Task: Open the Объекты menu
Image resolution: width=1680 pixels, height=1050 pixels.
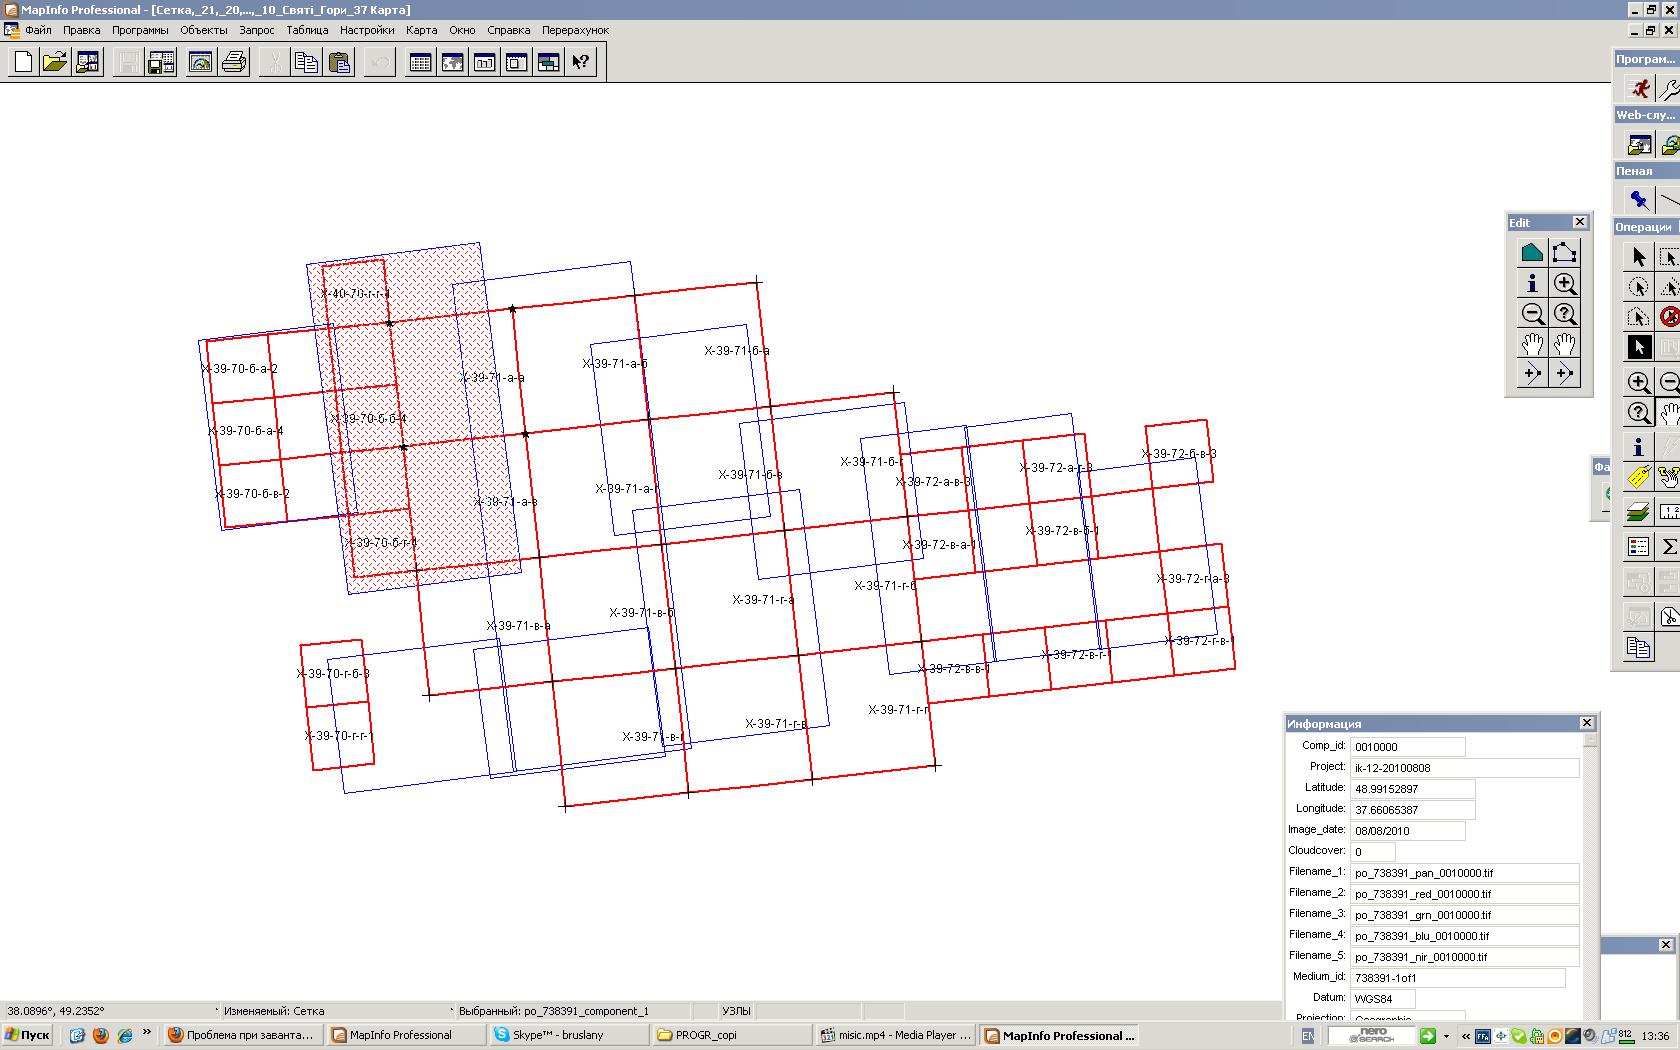Action: [x=203, y=30]
